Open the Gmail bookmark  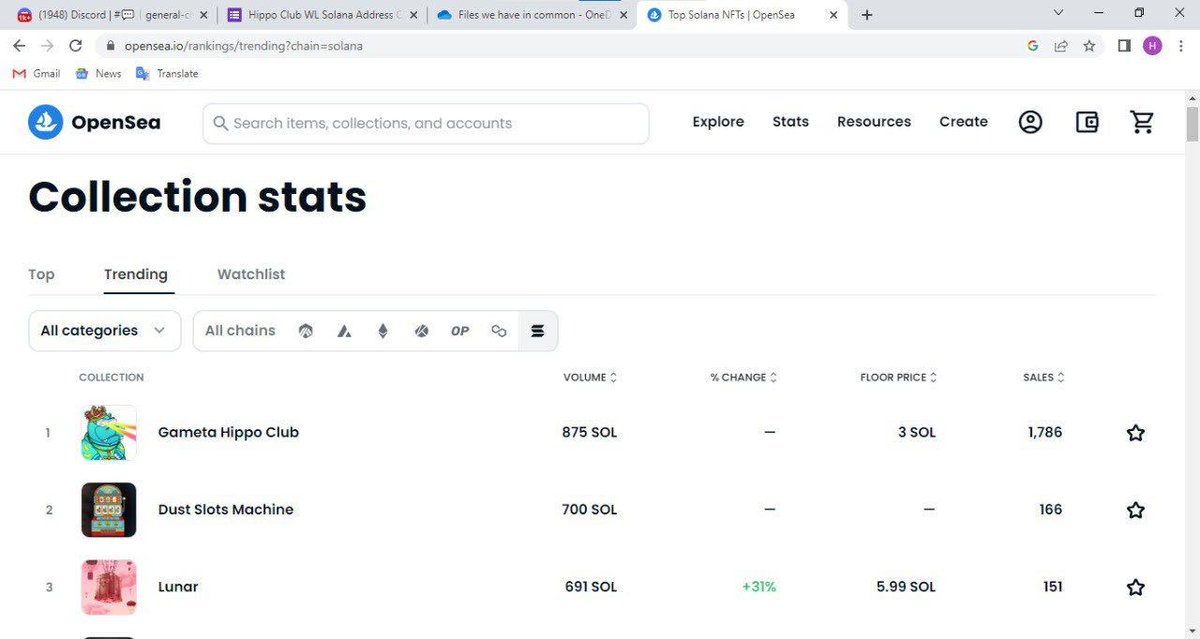coord(36,74)
